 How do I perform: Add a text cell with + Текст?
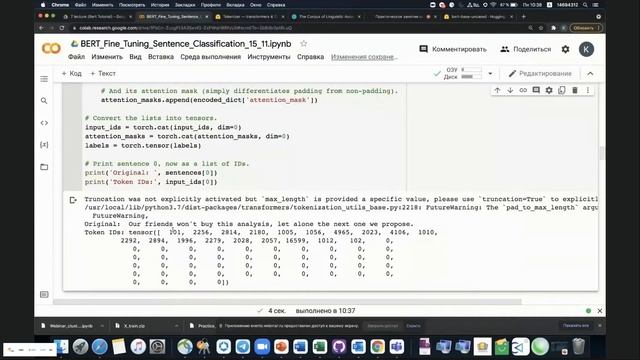coord(103,73)
